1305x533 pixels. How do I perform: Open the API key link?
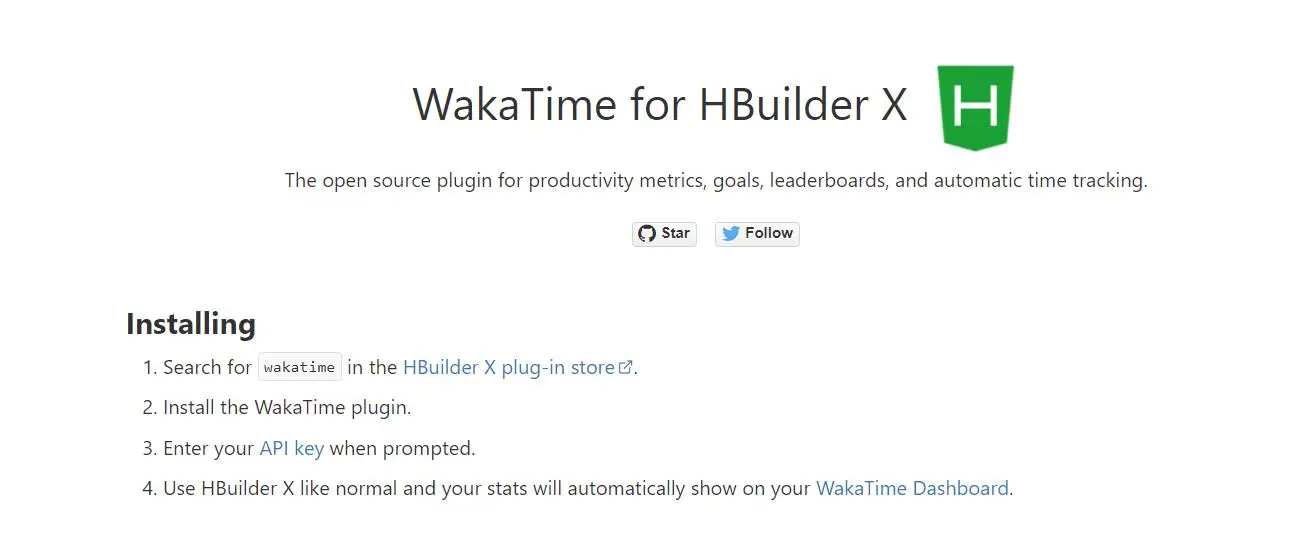(x=292, y=448)
